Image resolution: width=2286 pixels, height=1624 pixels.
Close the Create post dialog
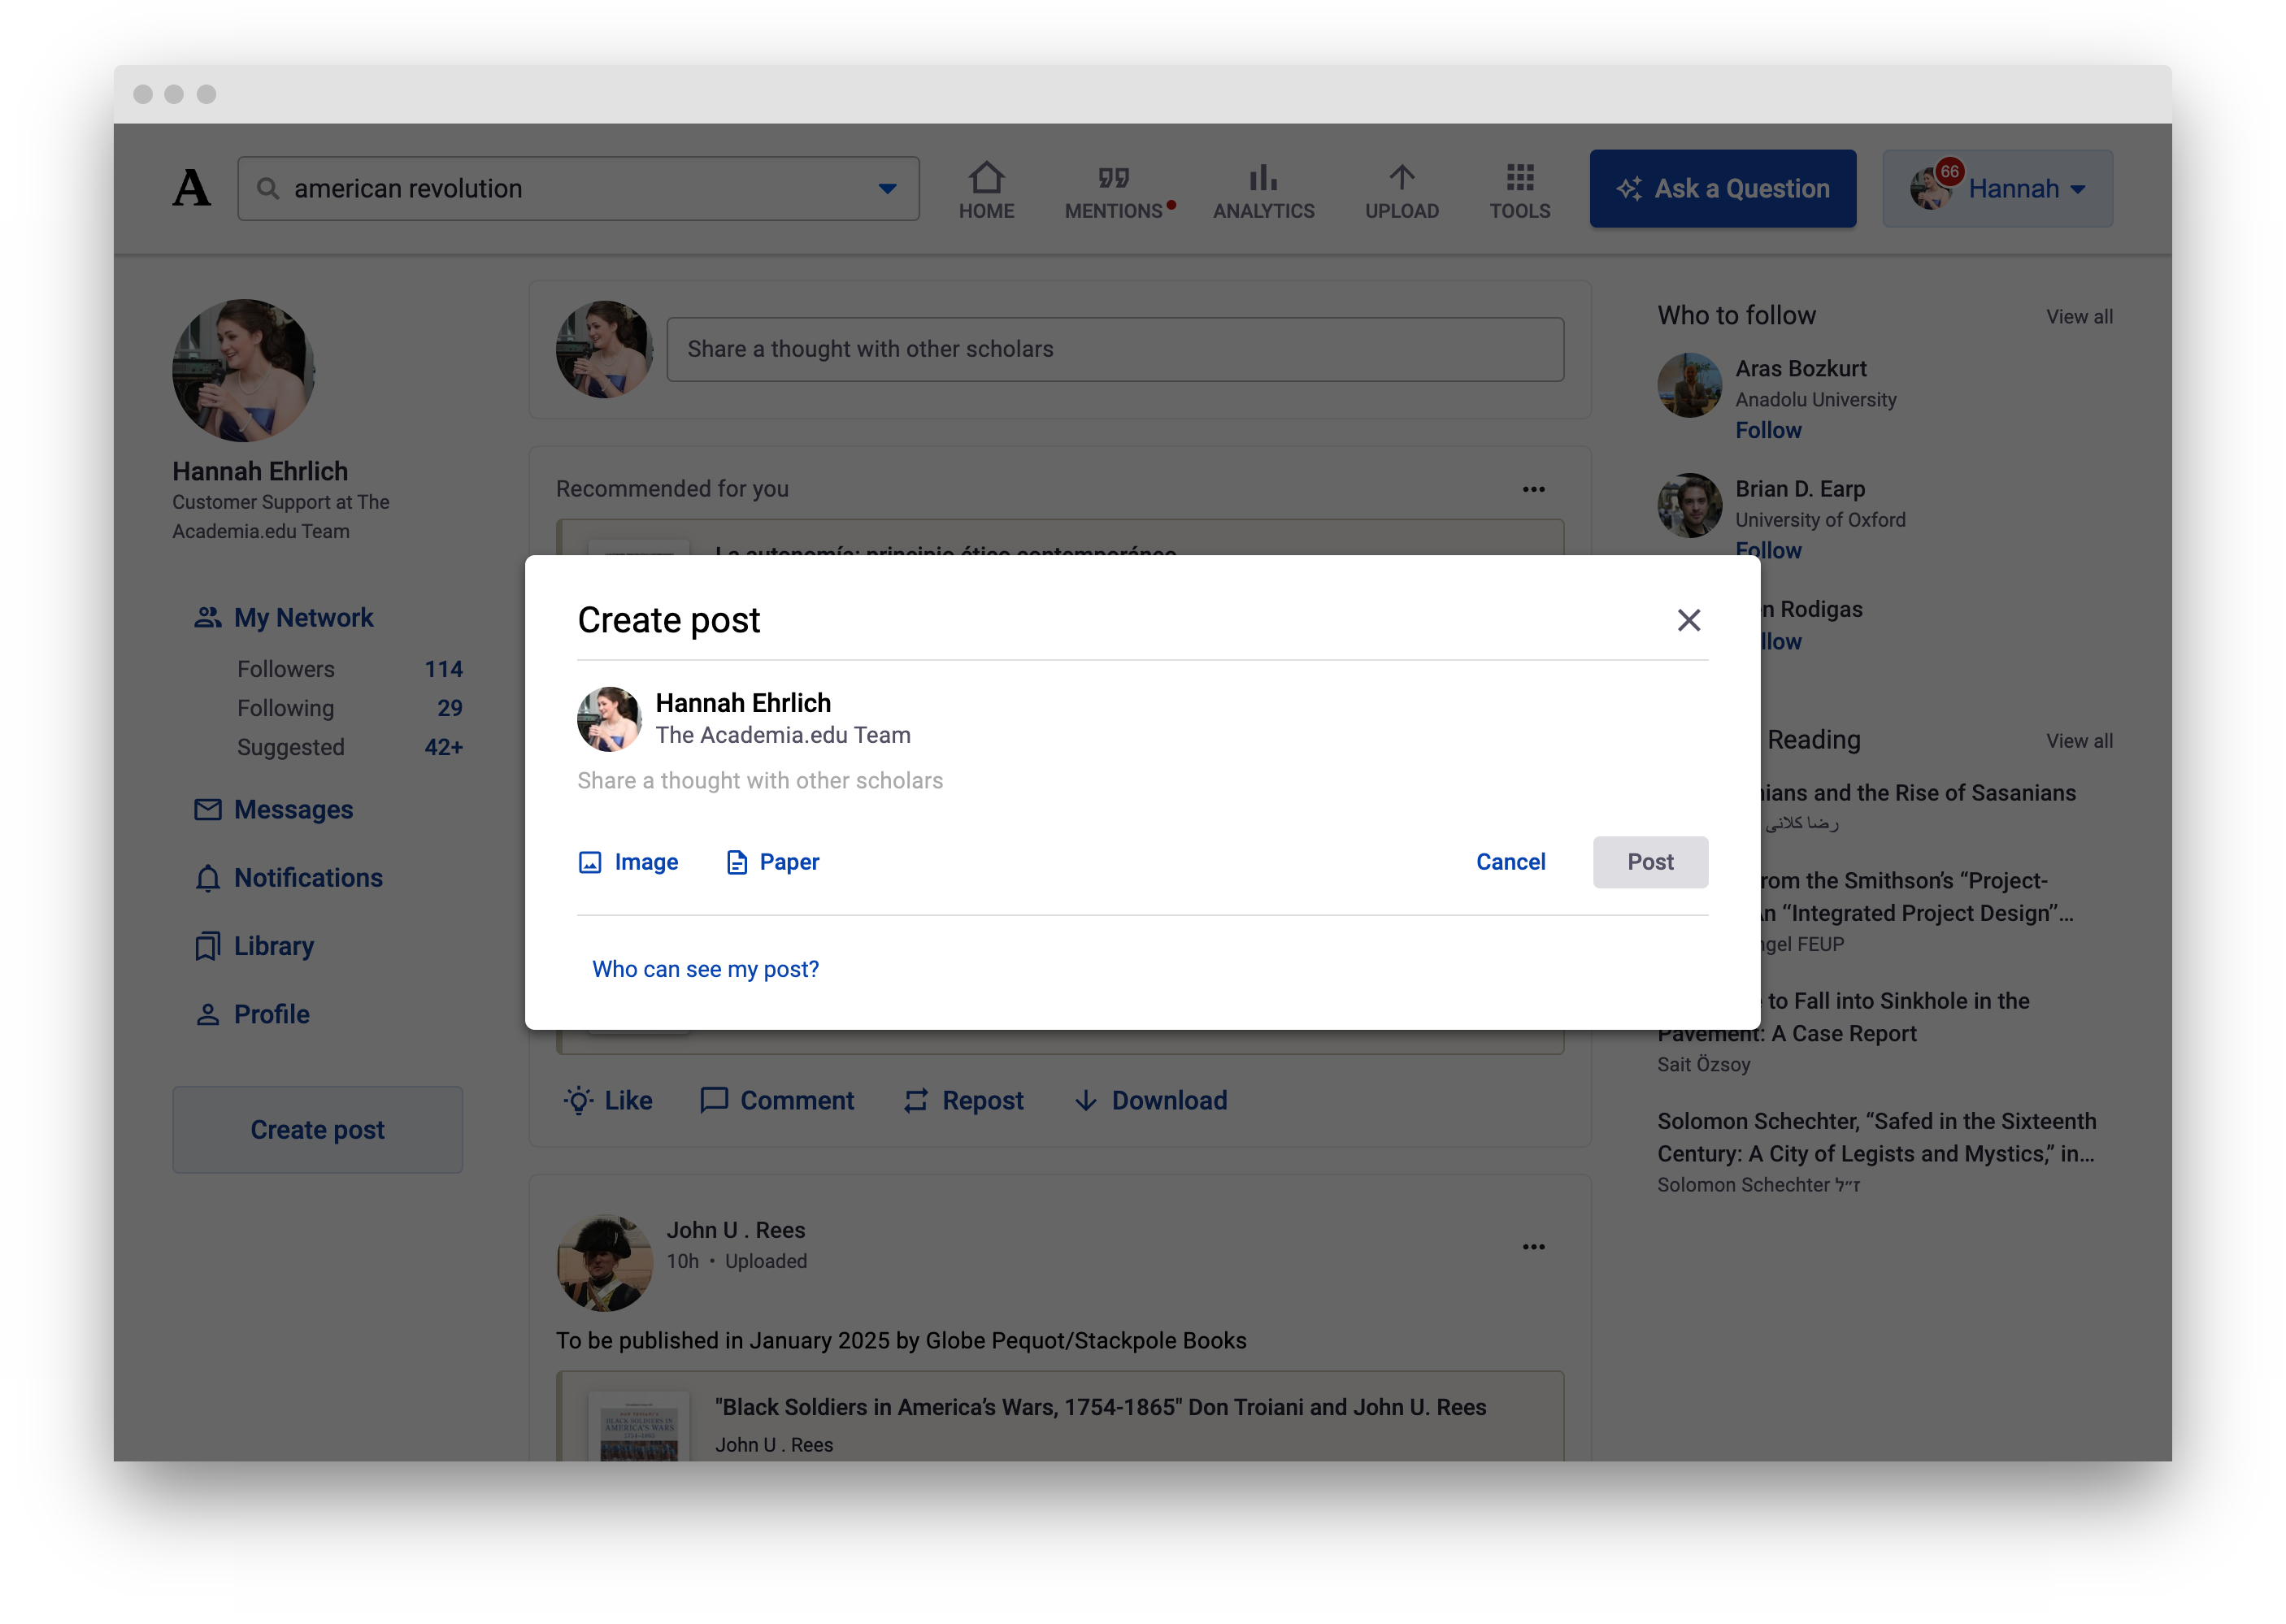tap(1688, 620)
